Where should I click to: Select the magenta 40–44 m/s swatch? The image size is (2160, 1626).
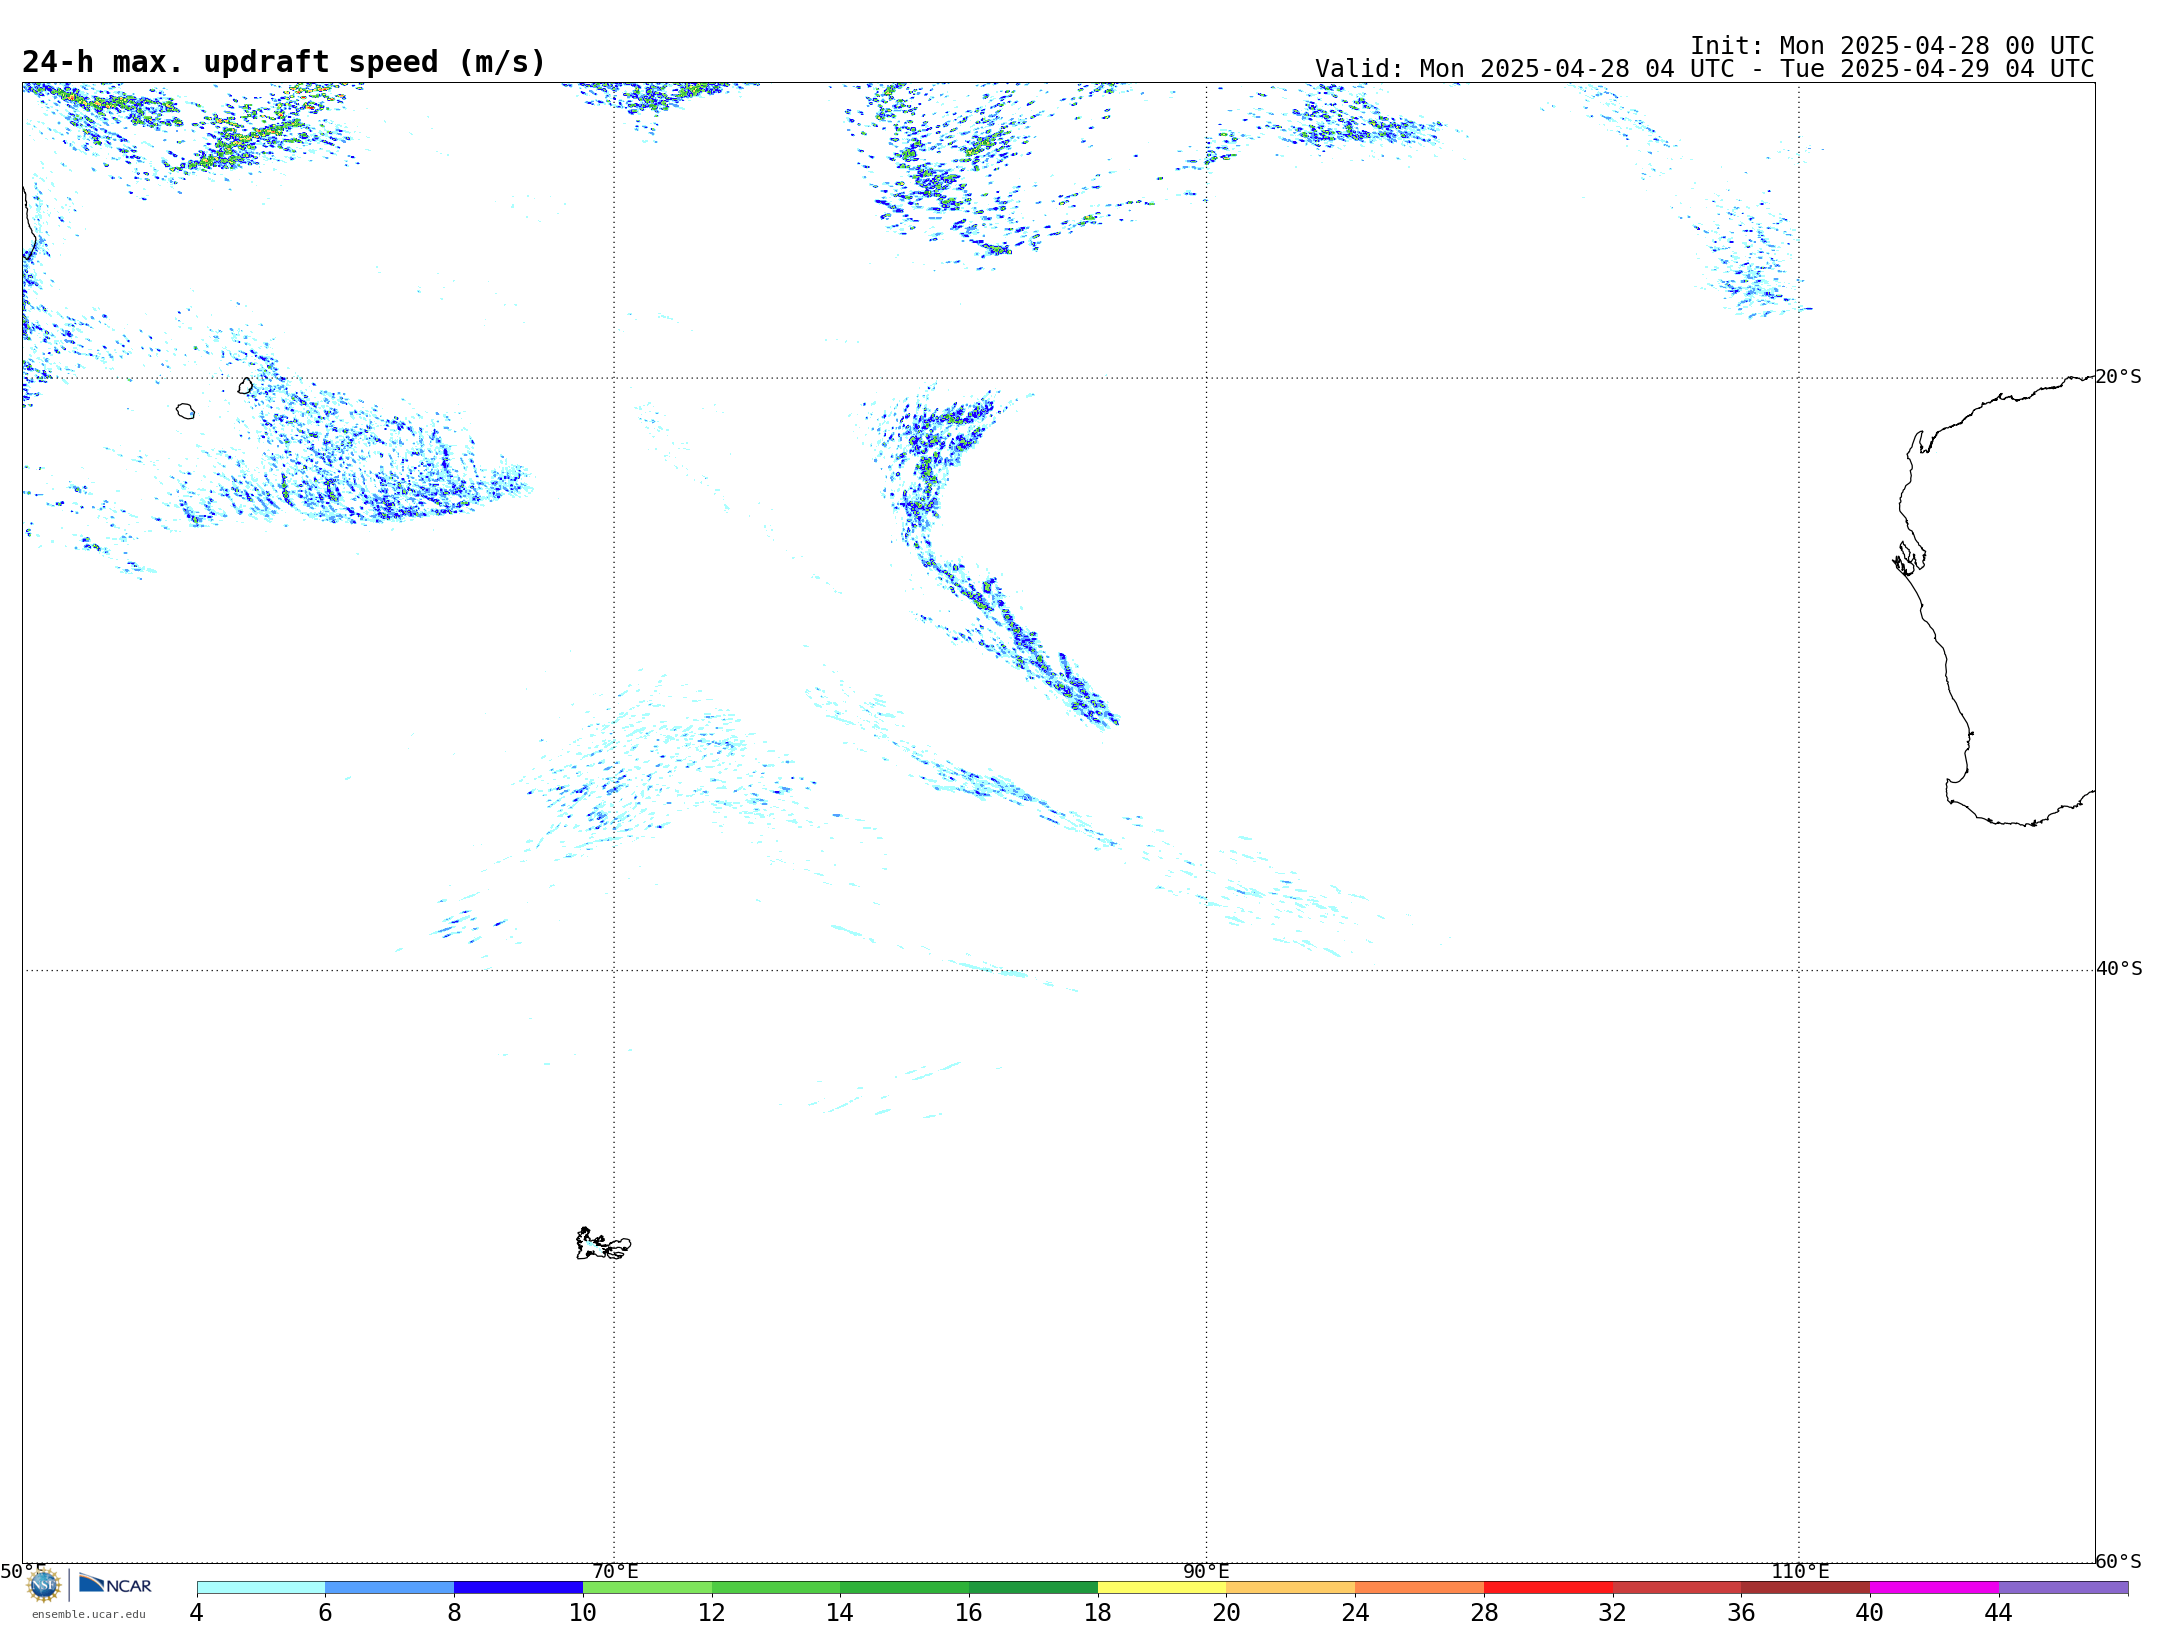point(1934,1588)
